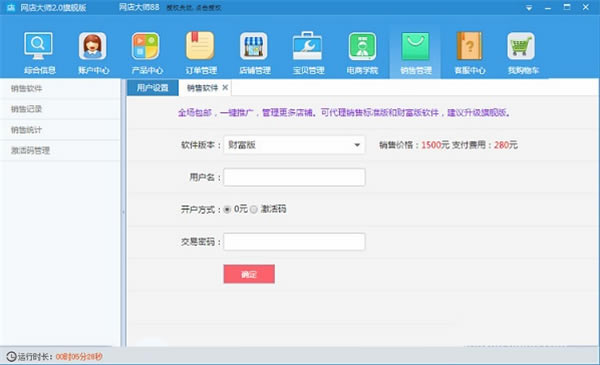Open the 电商学院 icon
Image resolution: width=600 pixels, height=365 pixels.
(x=362, y=46)
